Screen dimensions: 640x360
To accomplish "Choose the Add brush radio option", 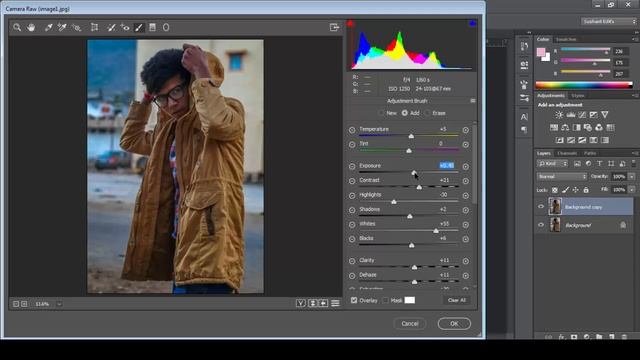I will (x=404, y=113).
